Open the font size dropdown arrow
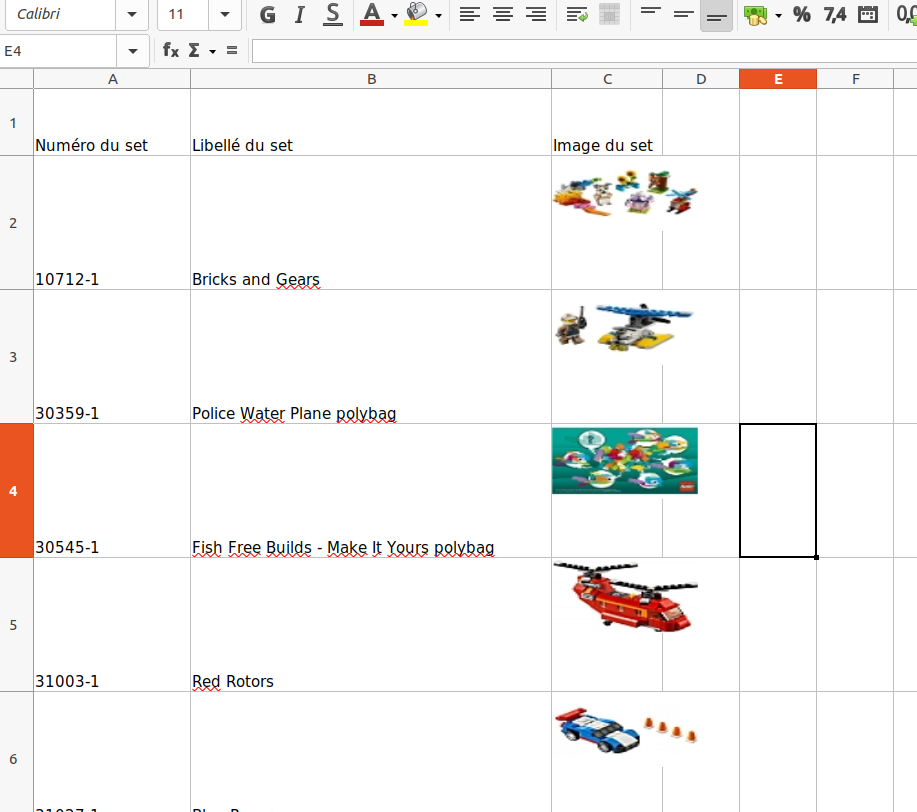Image resolution: width=917 pixels, height=812 pixels. click(x=225, y=15)
